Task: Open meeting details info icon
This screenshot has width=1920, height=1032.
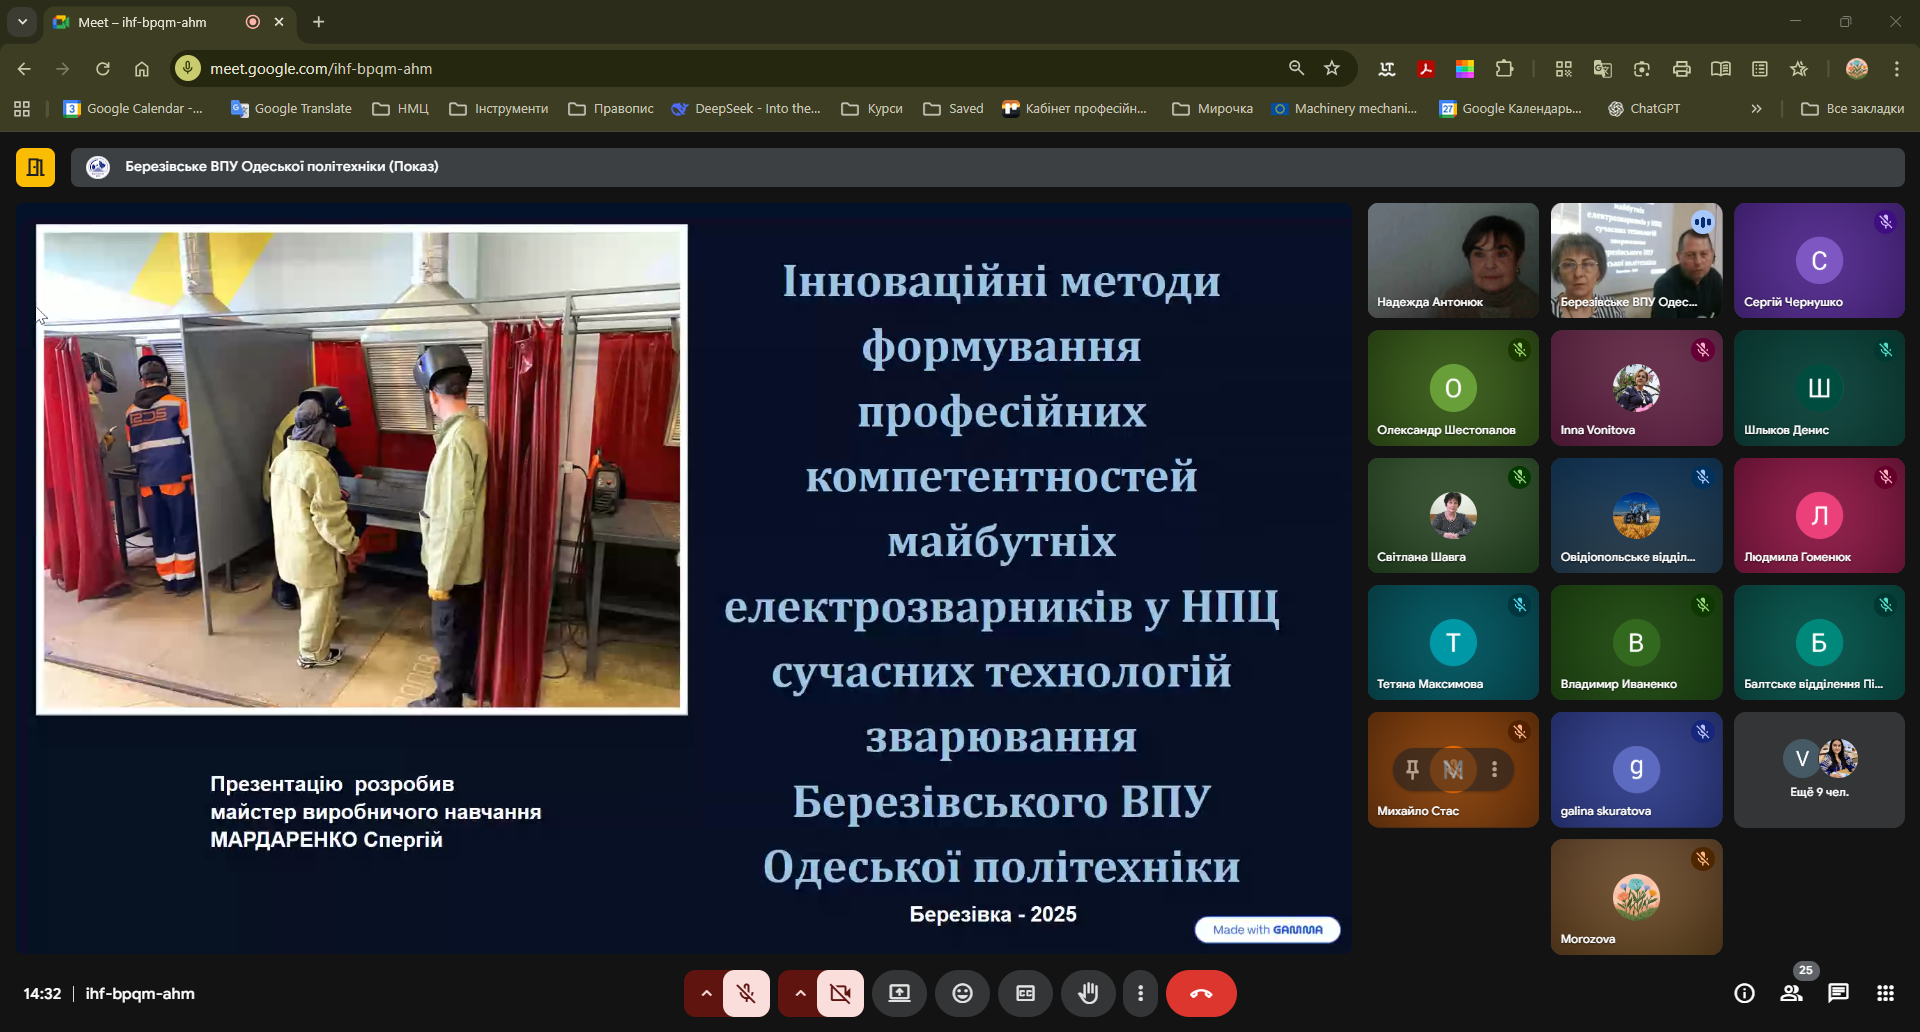Action: click(1744, 993)
